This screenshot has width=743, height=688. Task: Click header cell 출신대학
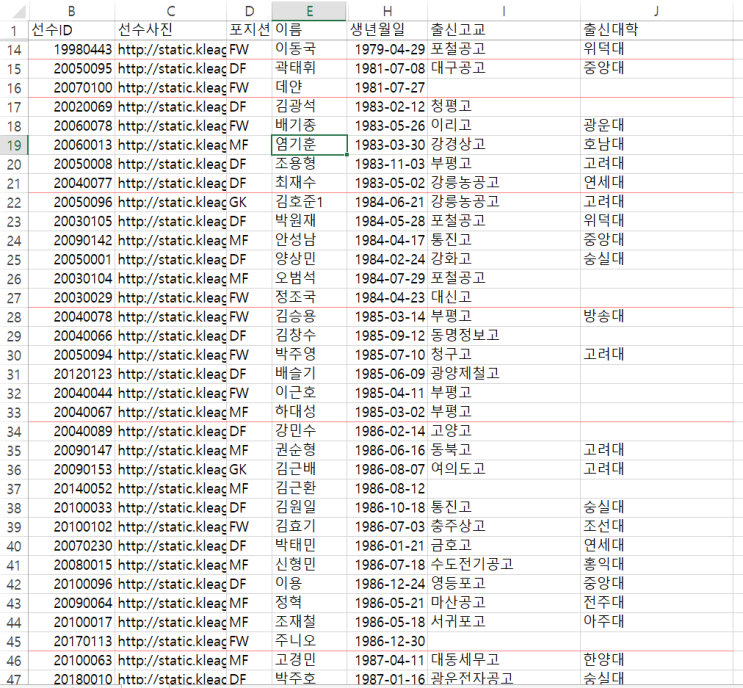tap(657, 30)
